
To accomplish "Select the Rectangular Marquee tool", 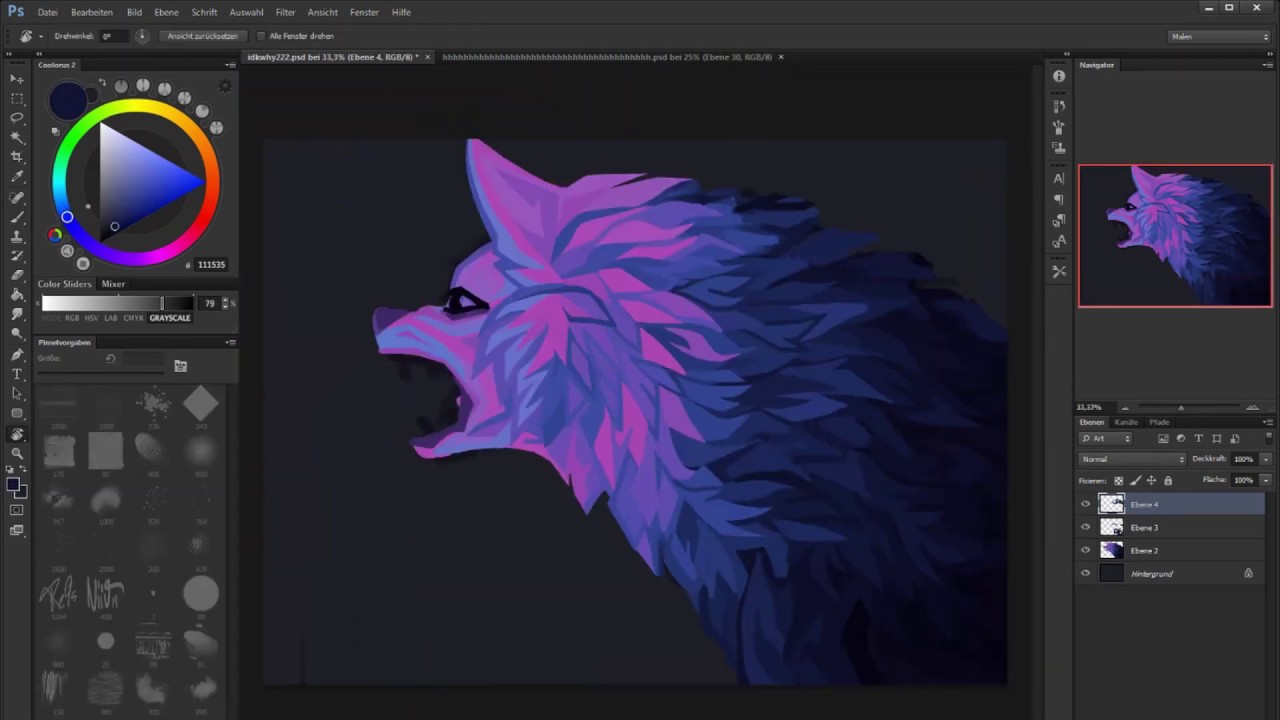I will click(x=17, y=99).
